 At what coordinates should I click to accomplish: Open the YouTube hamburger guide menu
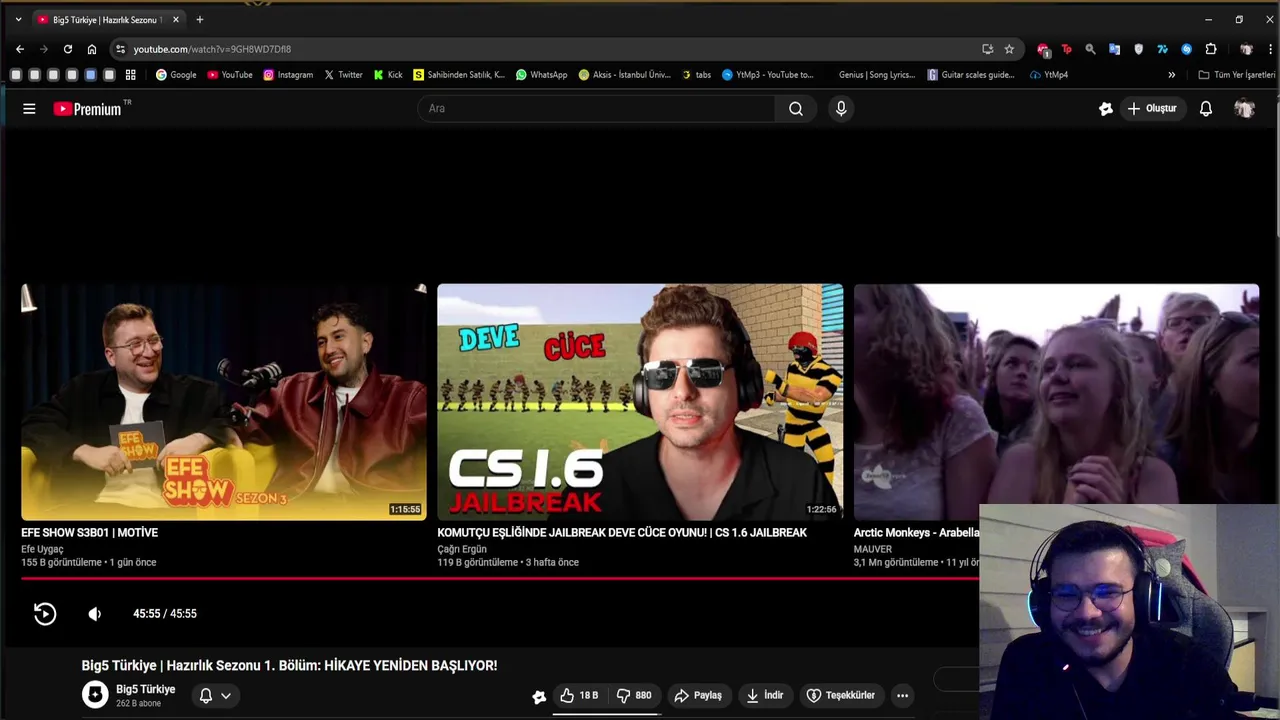[x=29, y=108]
